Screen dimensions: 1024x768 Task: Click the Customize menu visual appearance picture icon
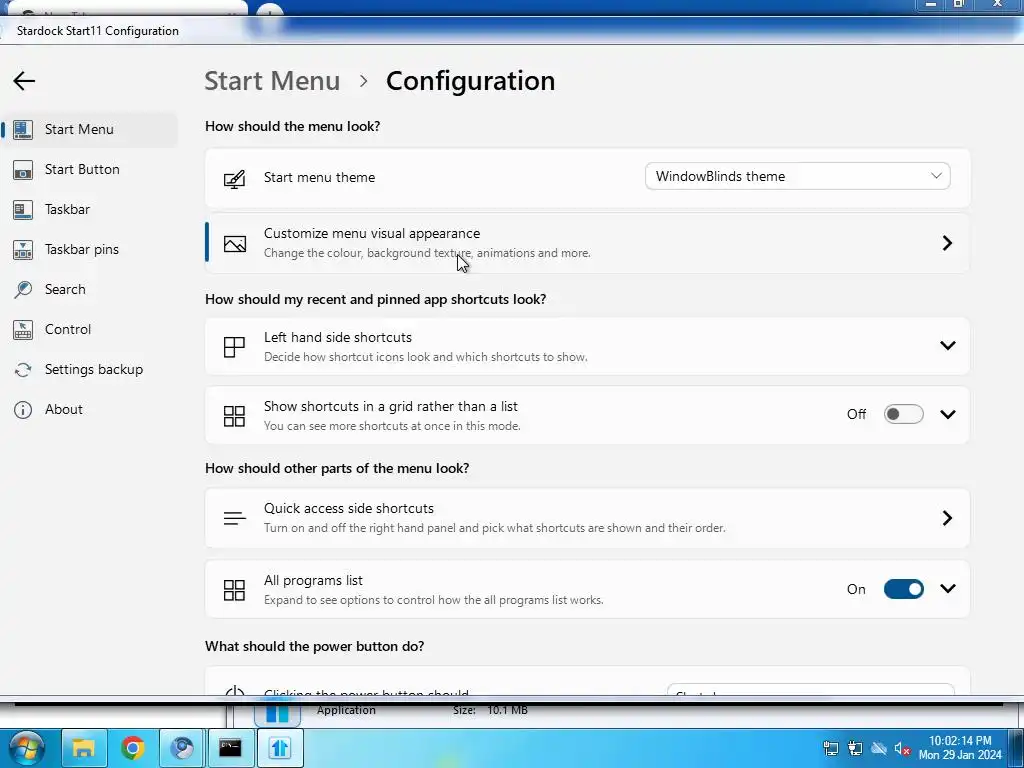point(234,244)
